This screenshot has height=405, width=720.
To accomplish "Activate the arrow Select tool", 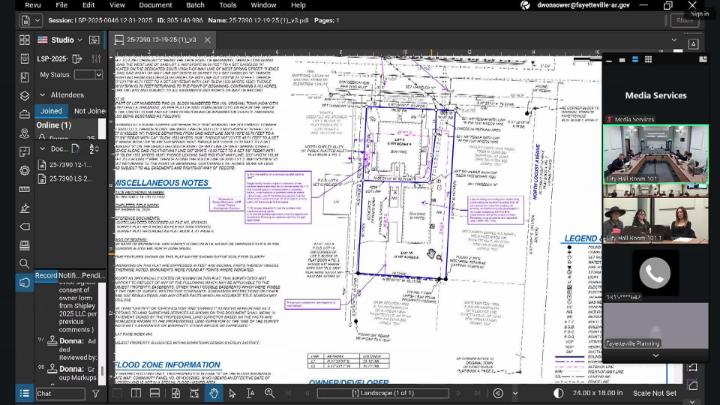I will [232, 393].
